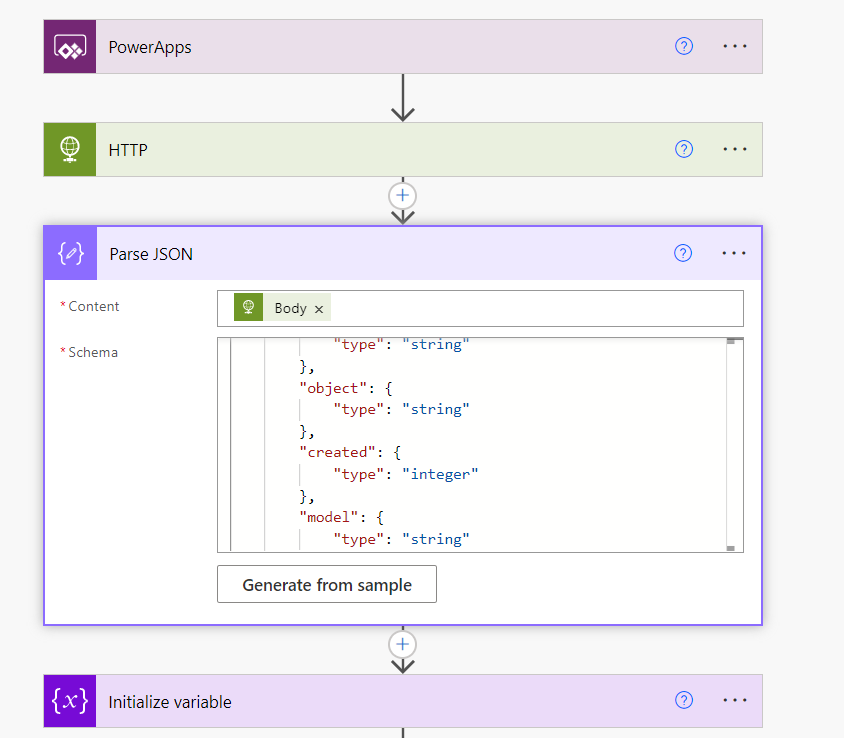
Task: Open help for Initialize variable step
Action: (x=684, y=701)
